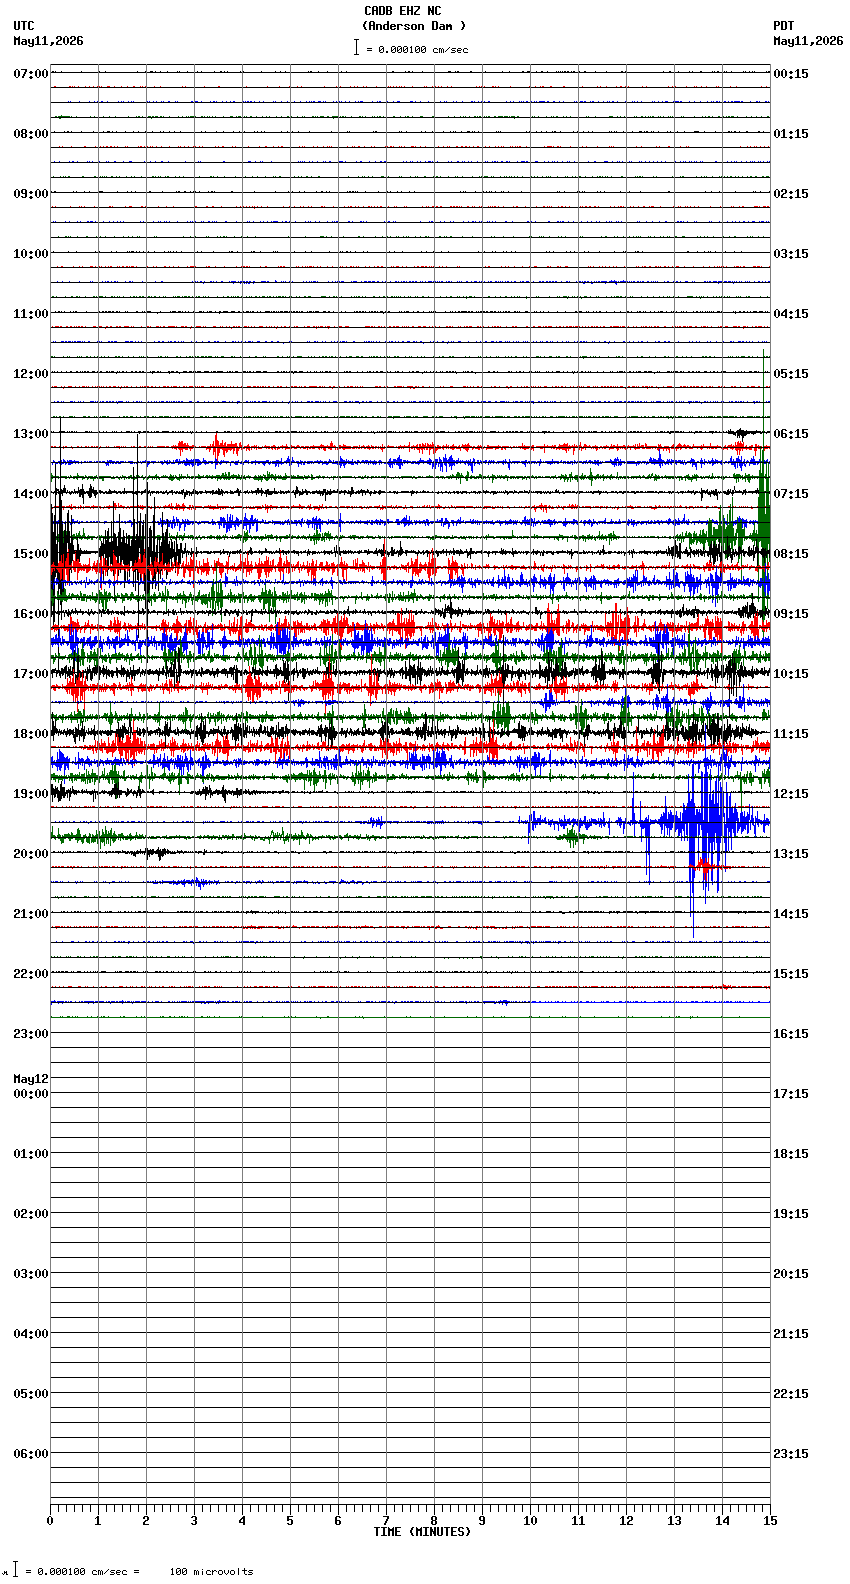The height and width of the screenshot is (1584, 850).
Task: Click the 11:15 PDT time label
Action: pos(791,734)
